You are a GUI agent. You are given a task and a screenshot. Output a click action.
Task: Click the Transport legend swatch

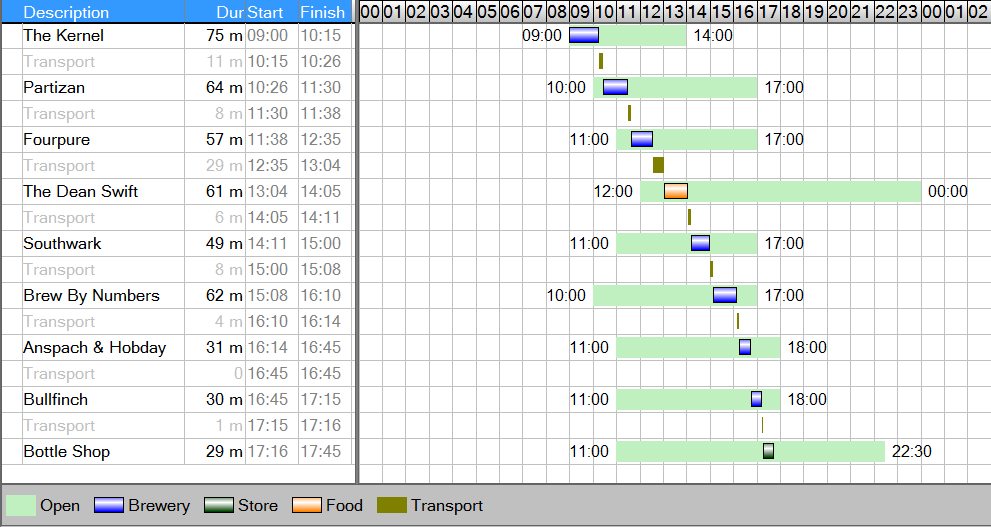(x=392, y=506)
